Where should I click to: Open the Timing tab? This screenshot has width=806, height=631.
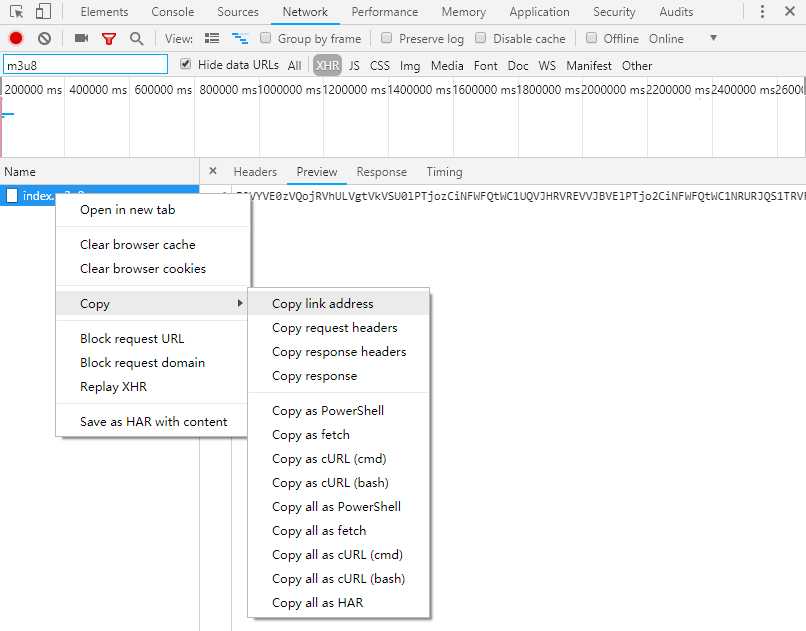point(444,172)
